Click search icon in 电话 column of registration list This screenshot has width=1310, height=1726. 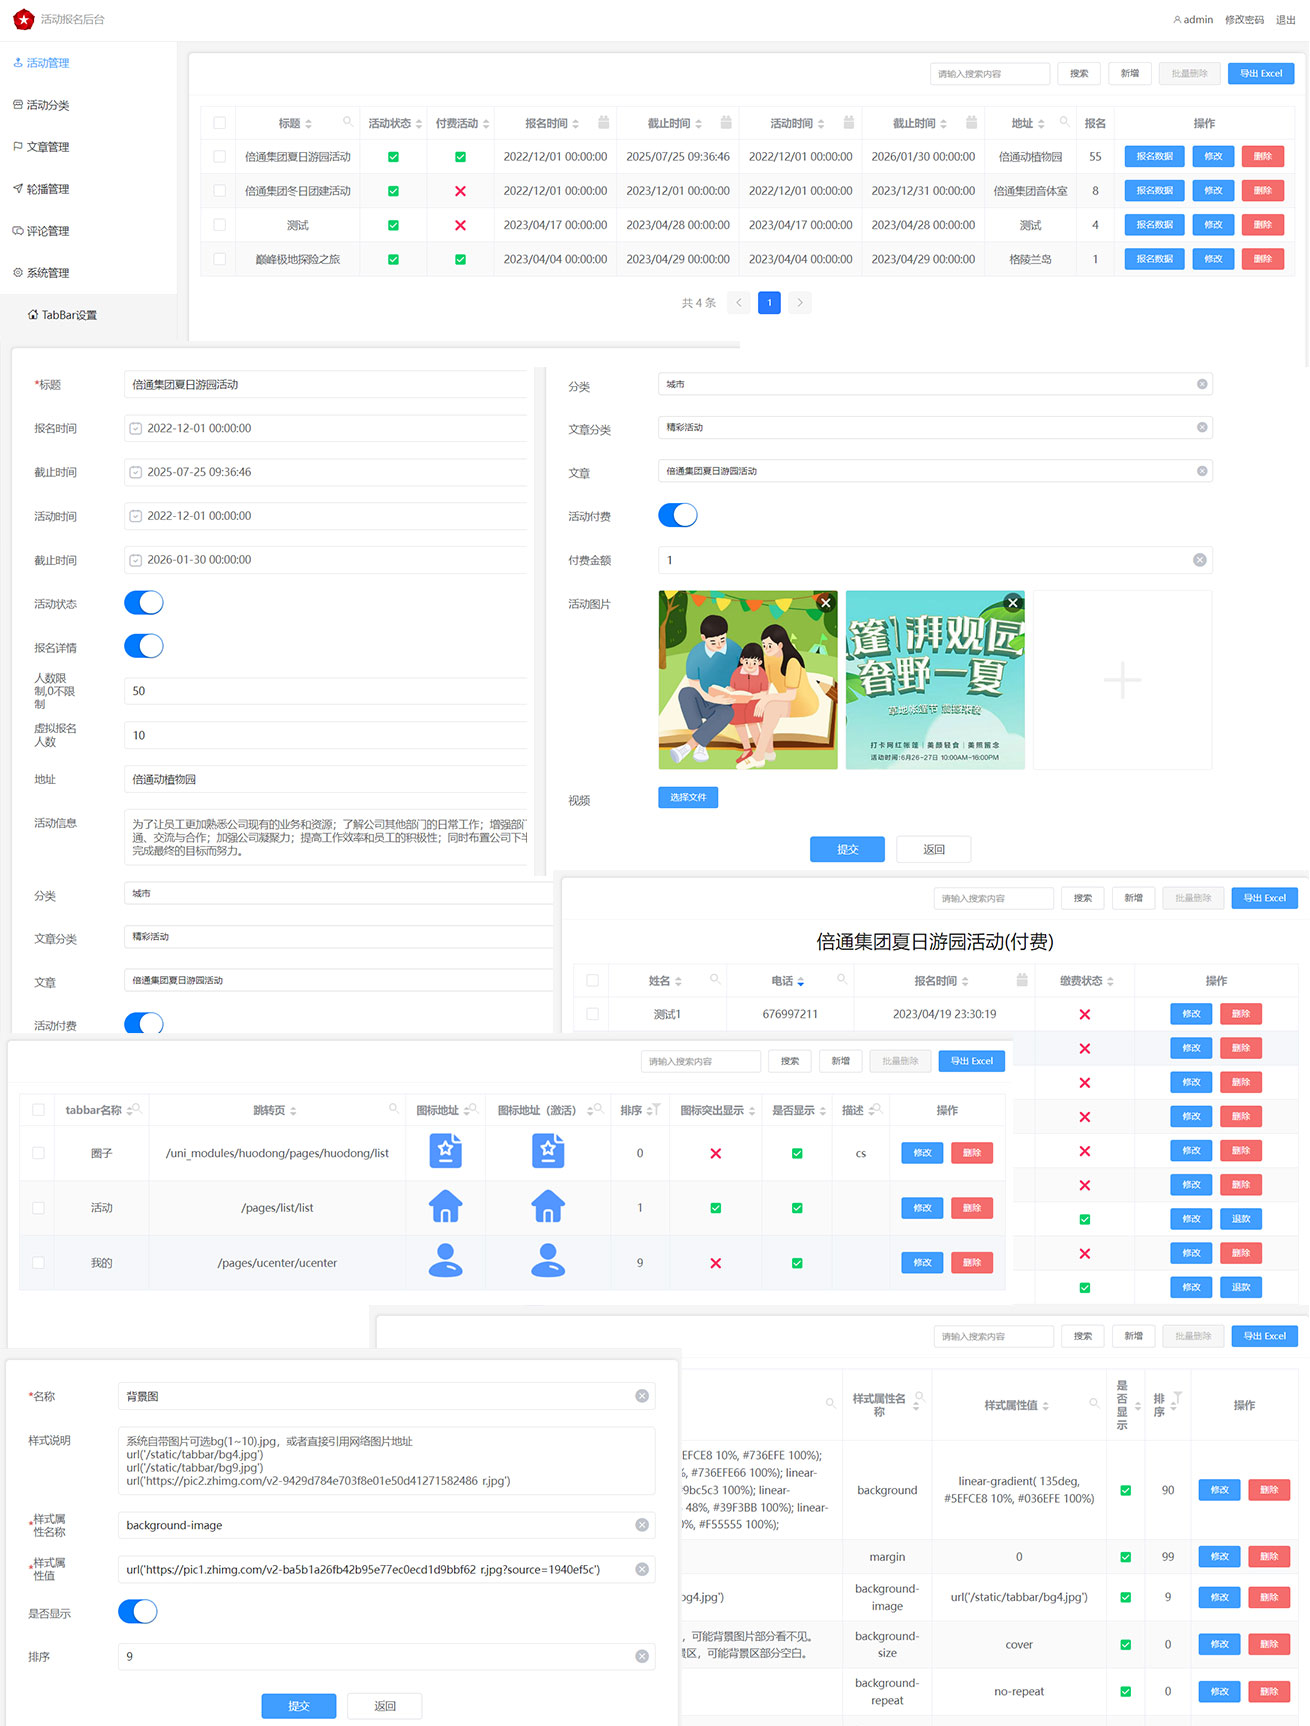click(842, 980)
